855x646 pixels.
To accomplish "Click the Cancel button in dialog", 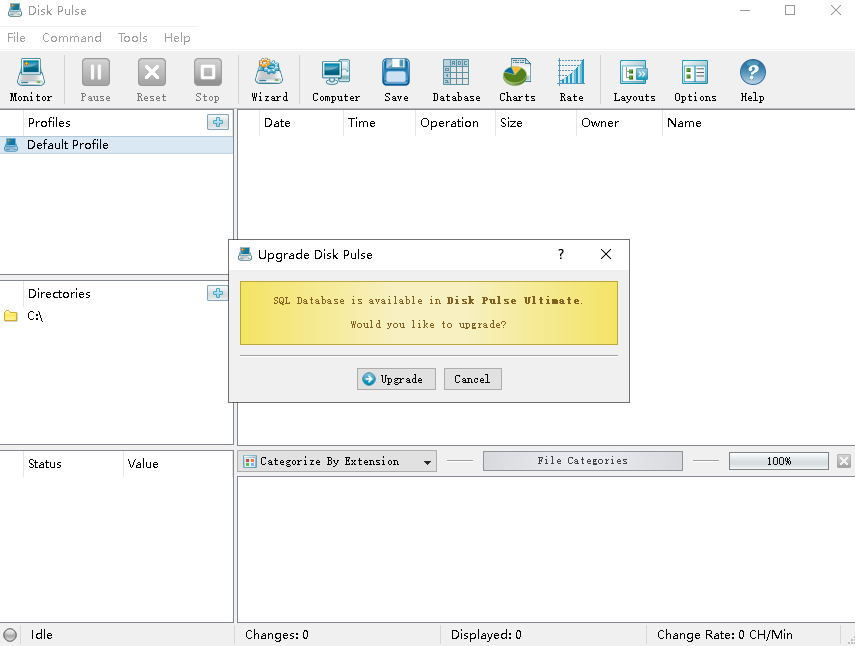I will (x=473, y=379).
